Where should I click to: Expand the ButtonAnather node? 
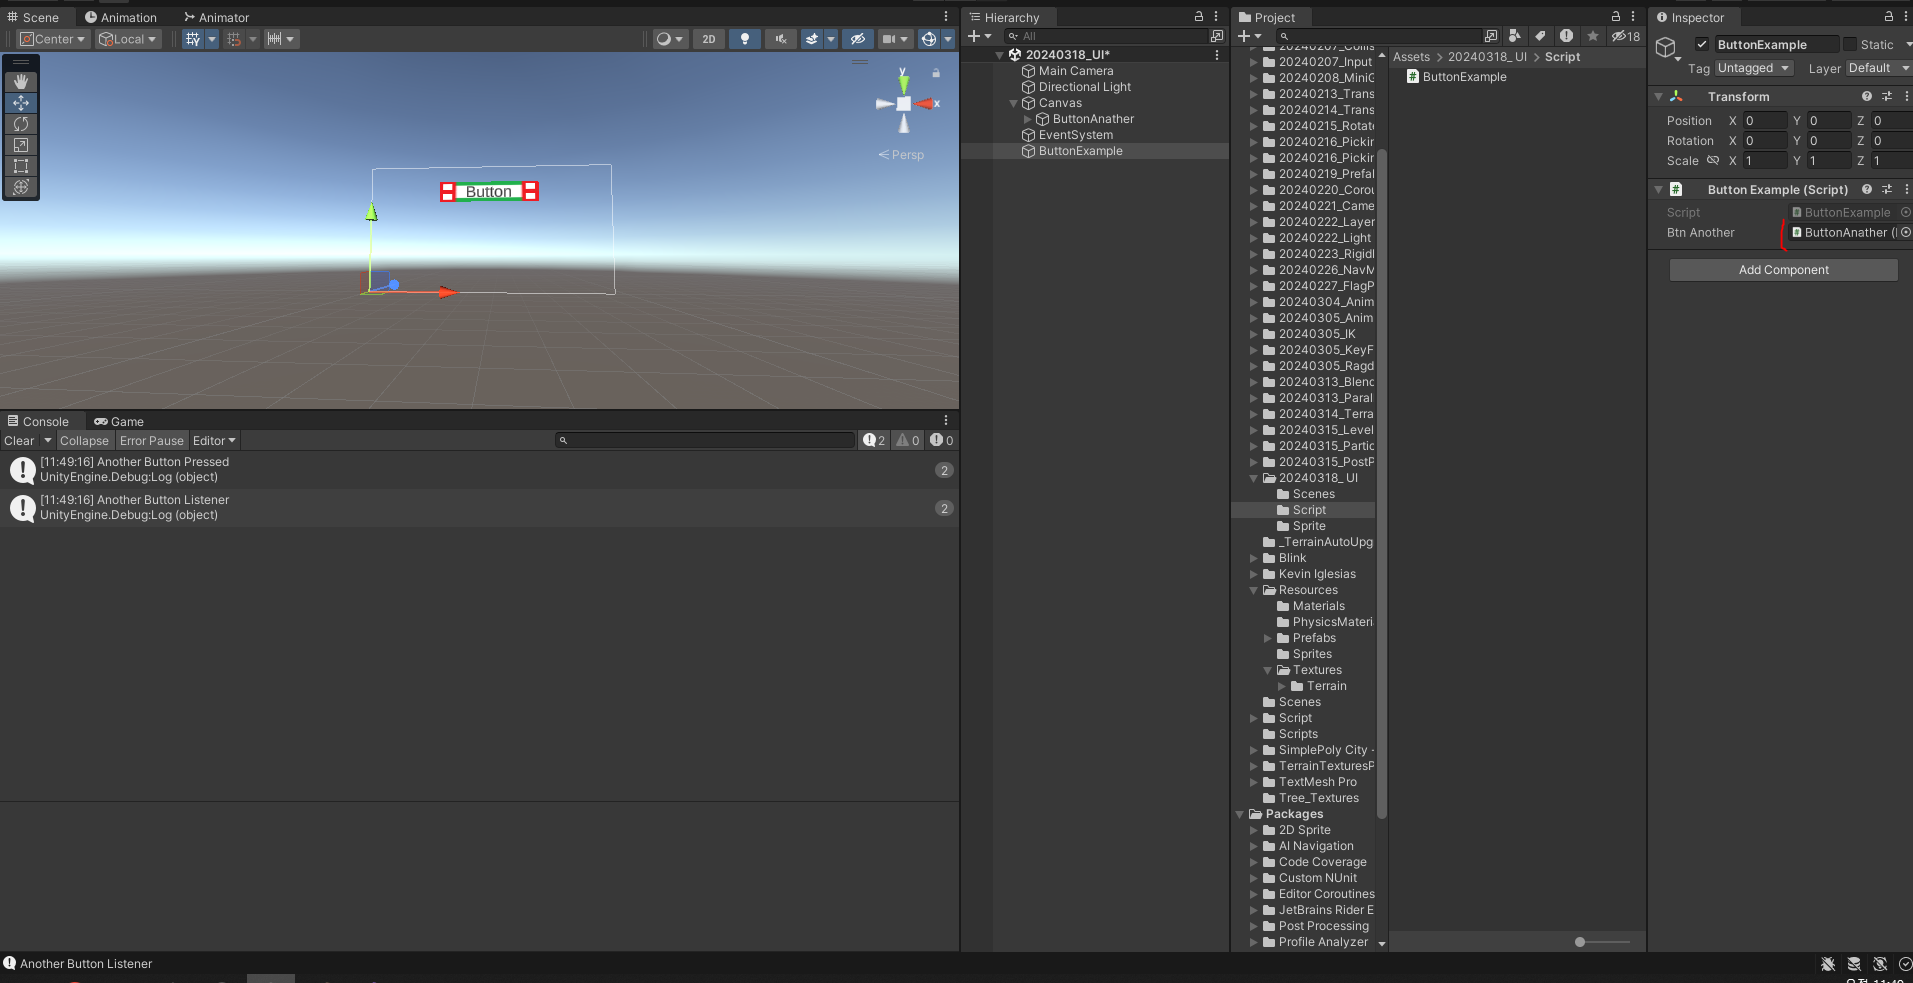coord(1027,119)
